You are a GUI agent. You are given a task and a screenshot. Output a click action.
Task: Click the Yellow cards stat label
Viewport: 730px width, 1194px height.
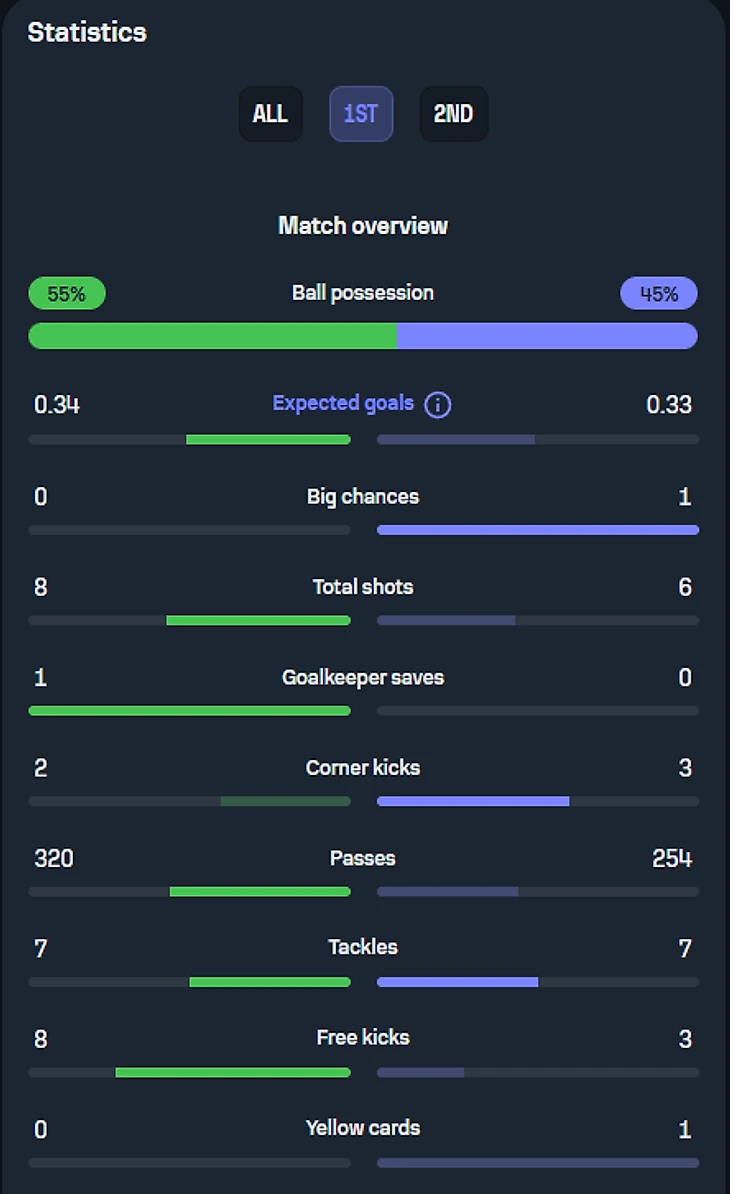pyautogui.click(x=363, y=1128)
